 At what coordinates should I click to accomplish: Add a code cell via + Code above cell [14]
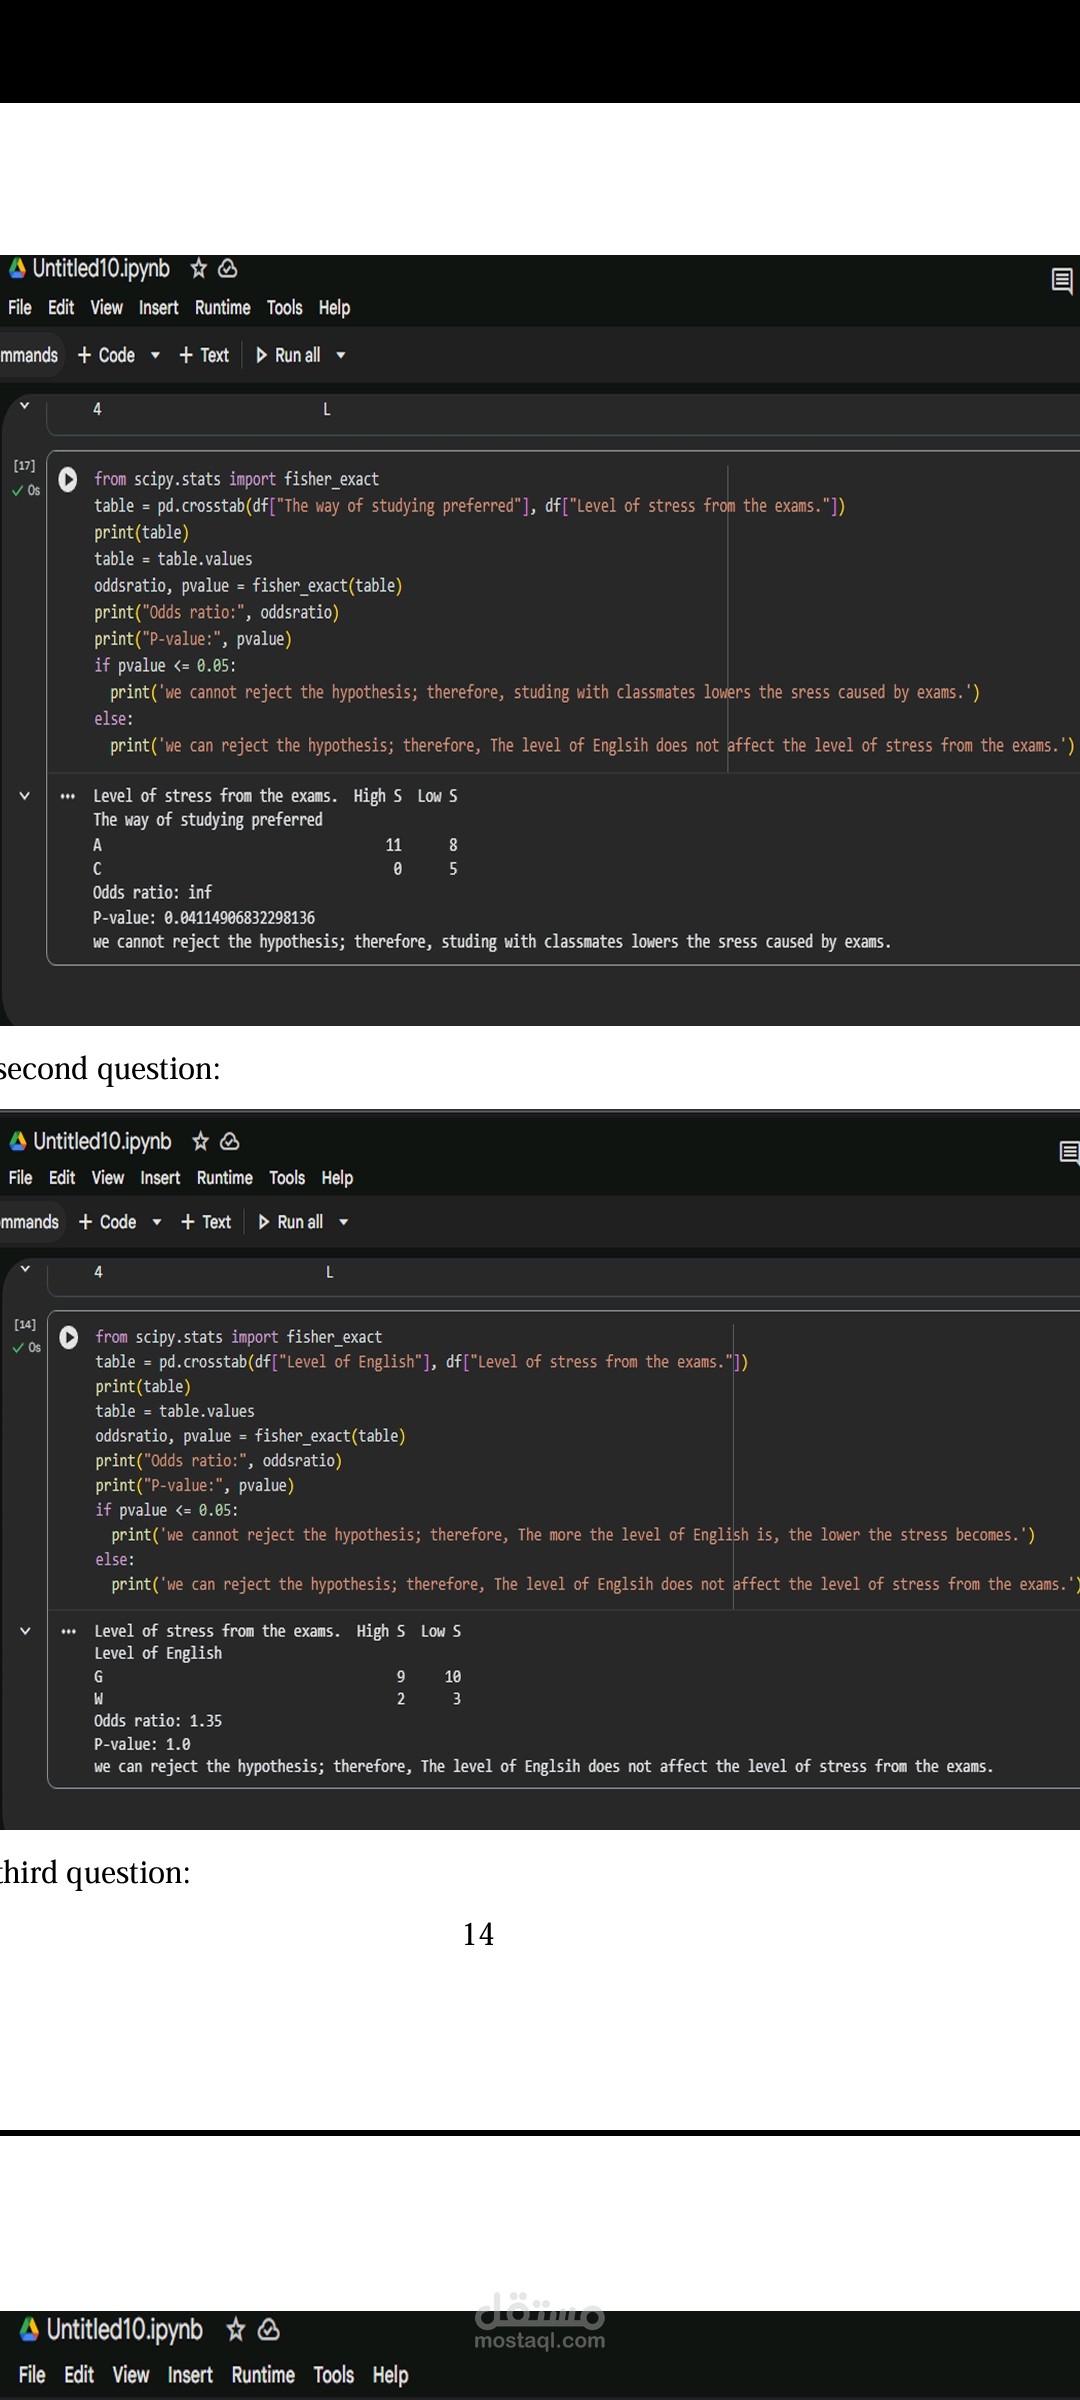(x=108, y=1222)
